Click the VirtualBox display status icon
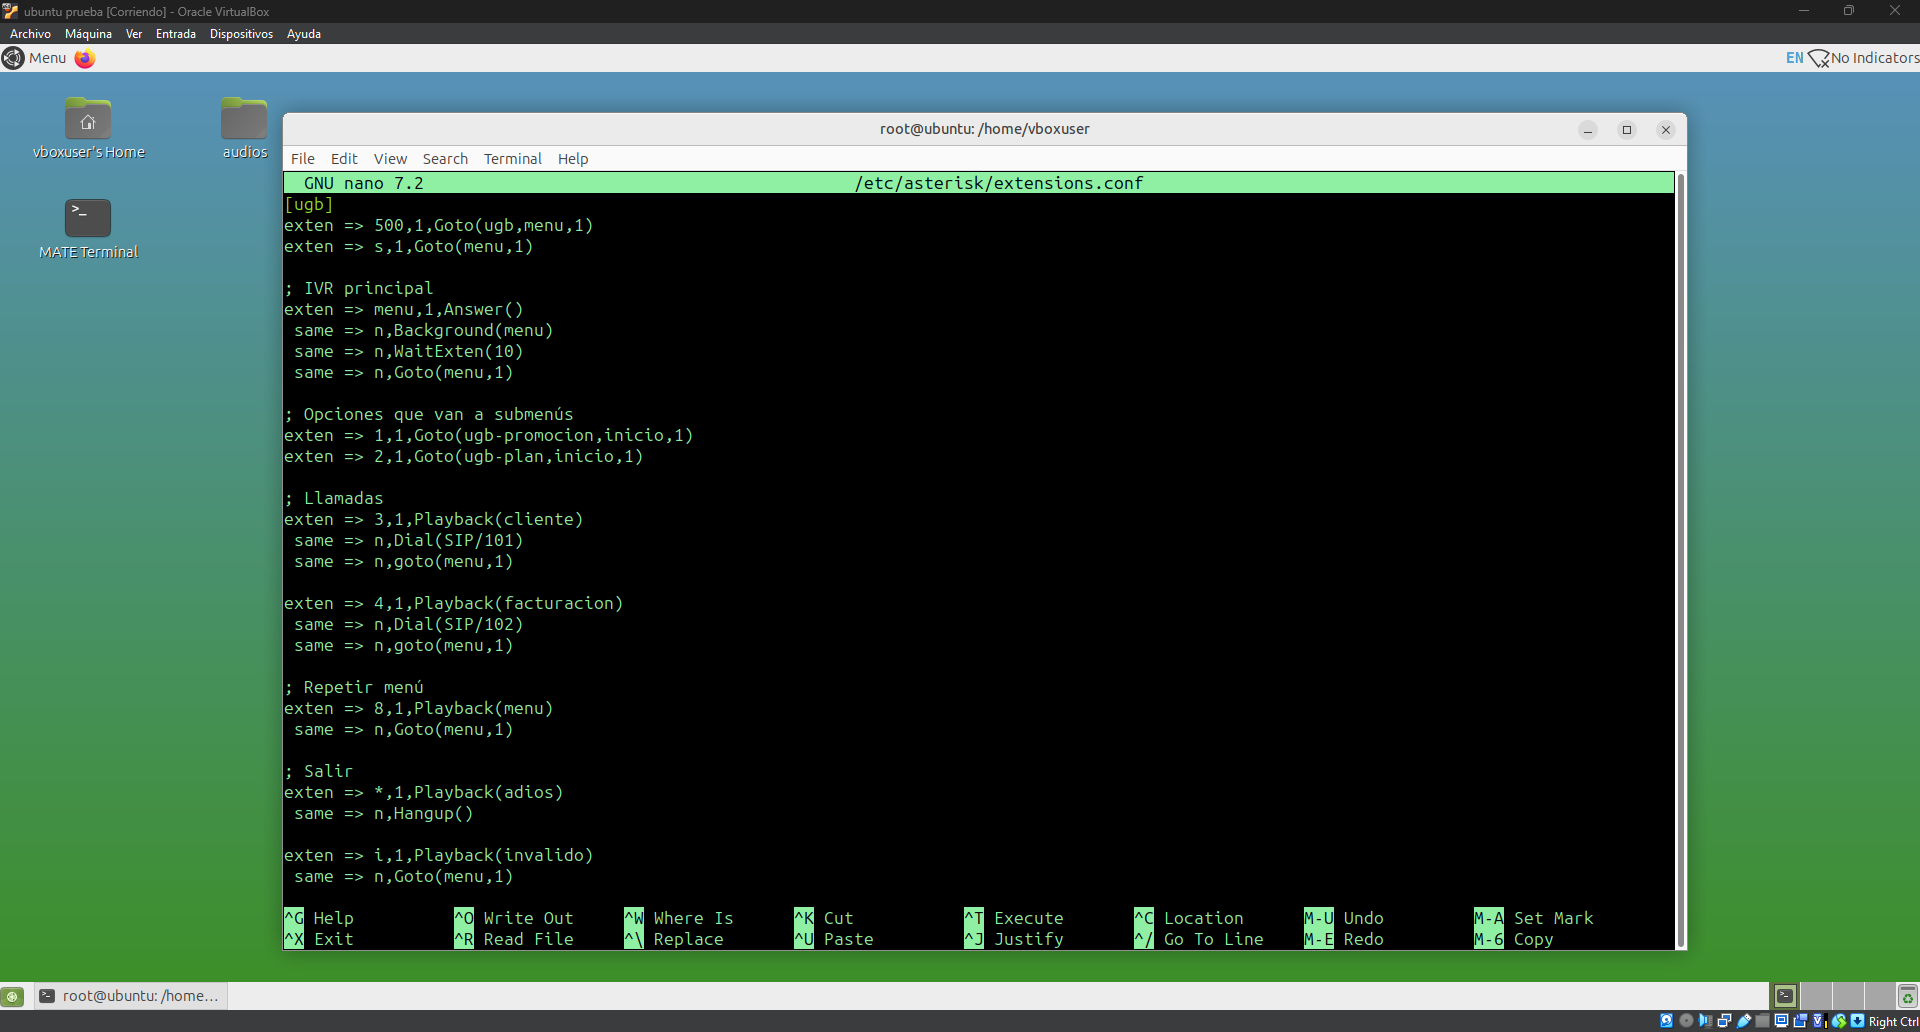Screen dimensions: 1920x1032 1781,1021
